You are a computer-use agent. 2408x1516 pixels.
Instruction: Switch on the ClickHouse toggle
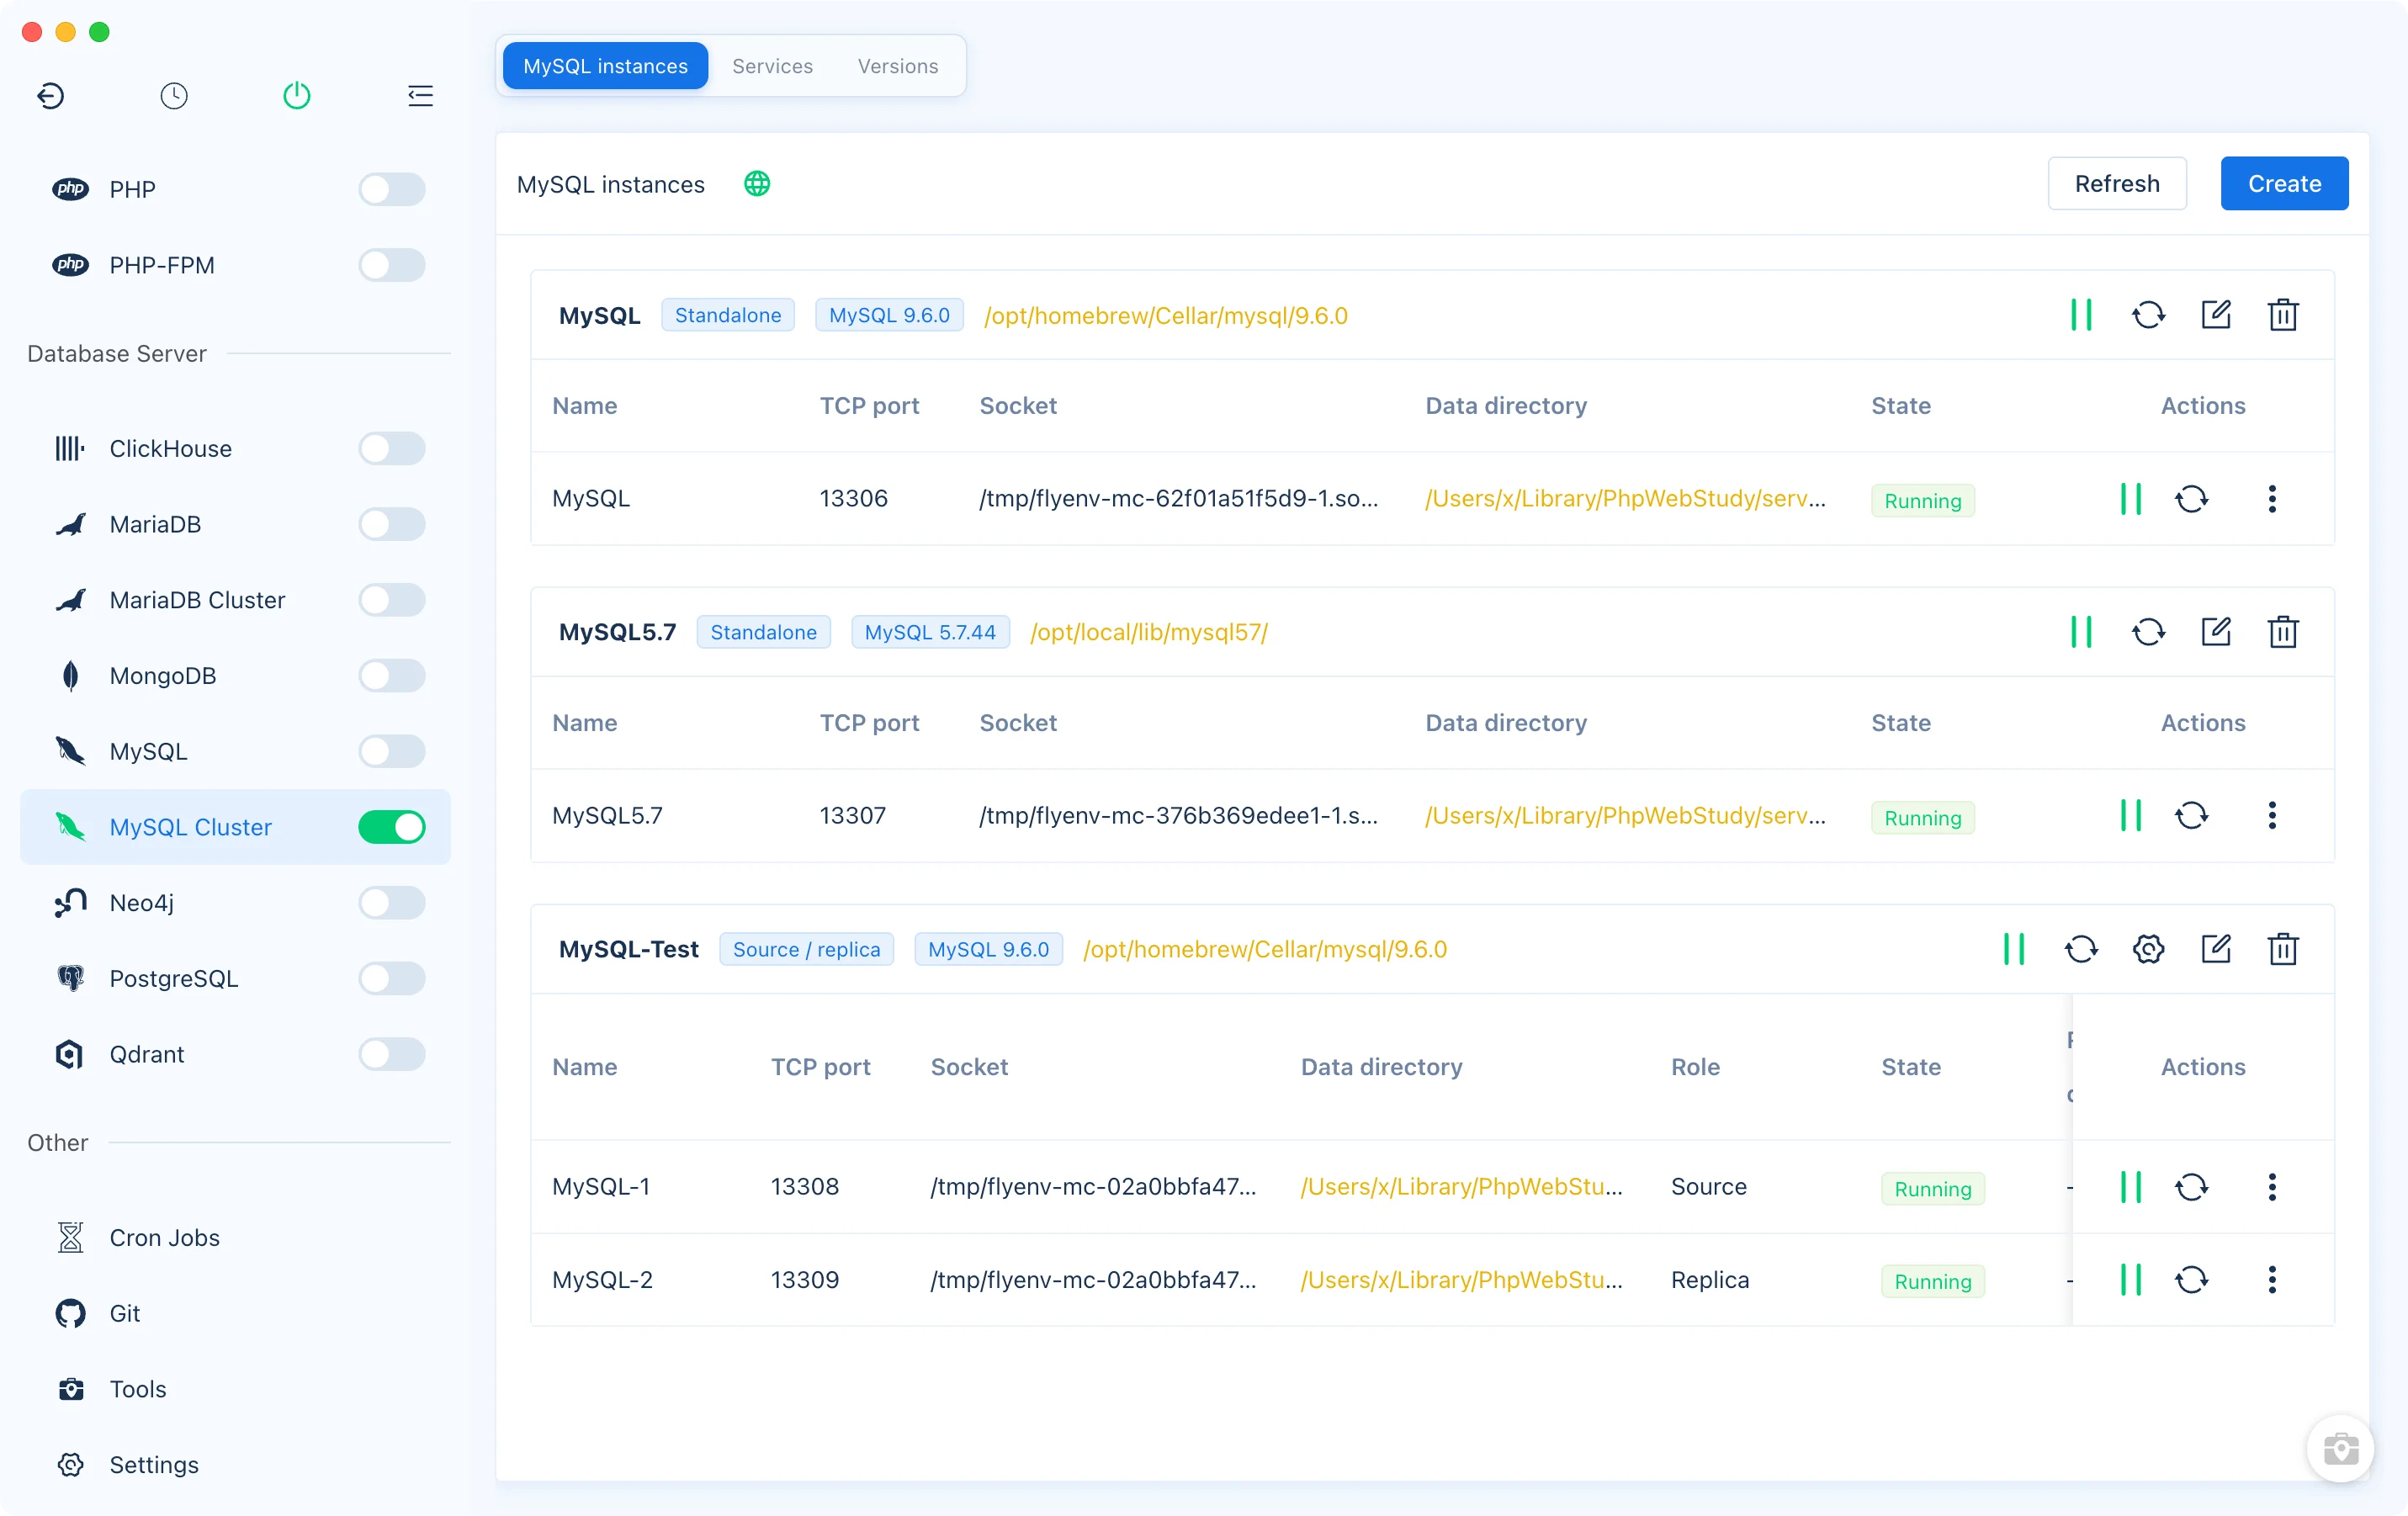pyautogui.click(x=392, y=448)
